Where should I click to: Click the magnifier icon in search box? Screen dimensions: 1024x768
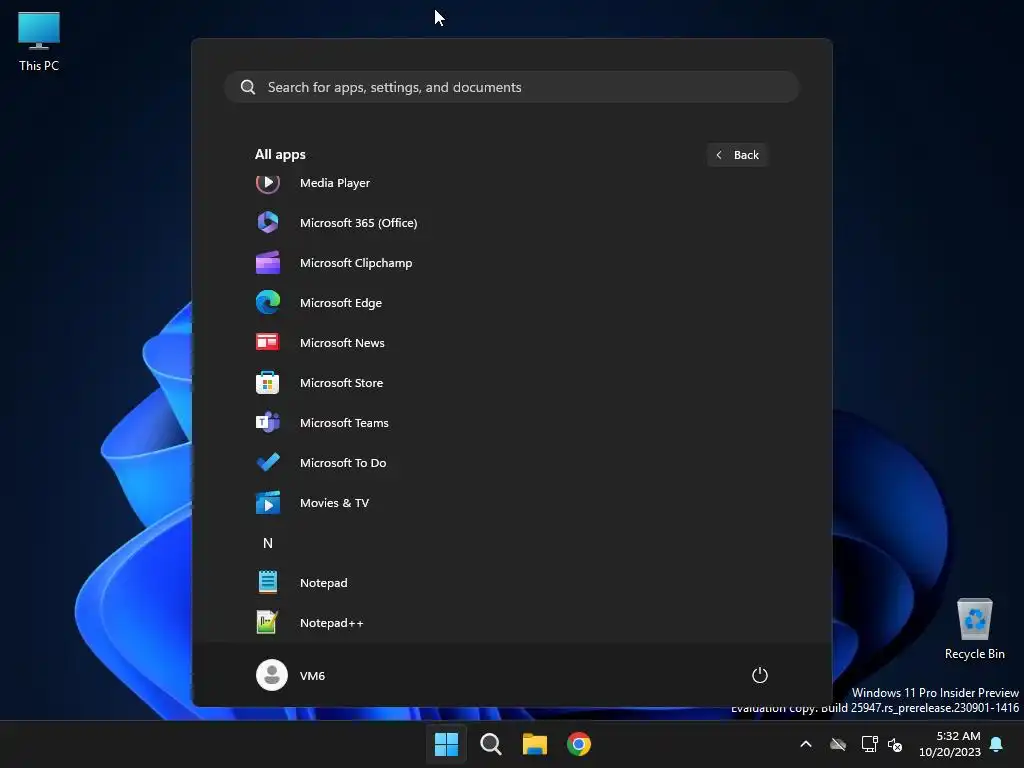coord(248,87)
